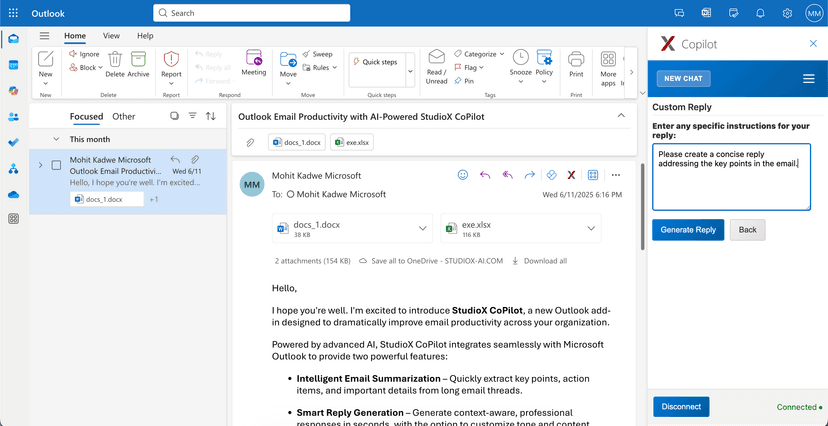Screen dimensions: 828x426
Task: Click the New mail ribbon button
Action: 45,65
